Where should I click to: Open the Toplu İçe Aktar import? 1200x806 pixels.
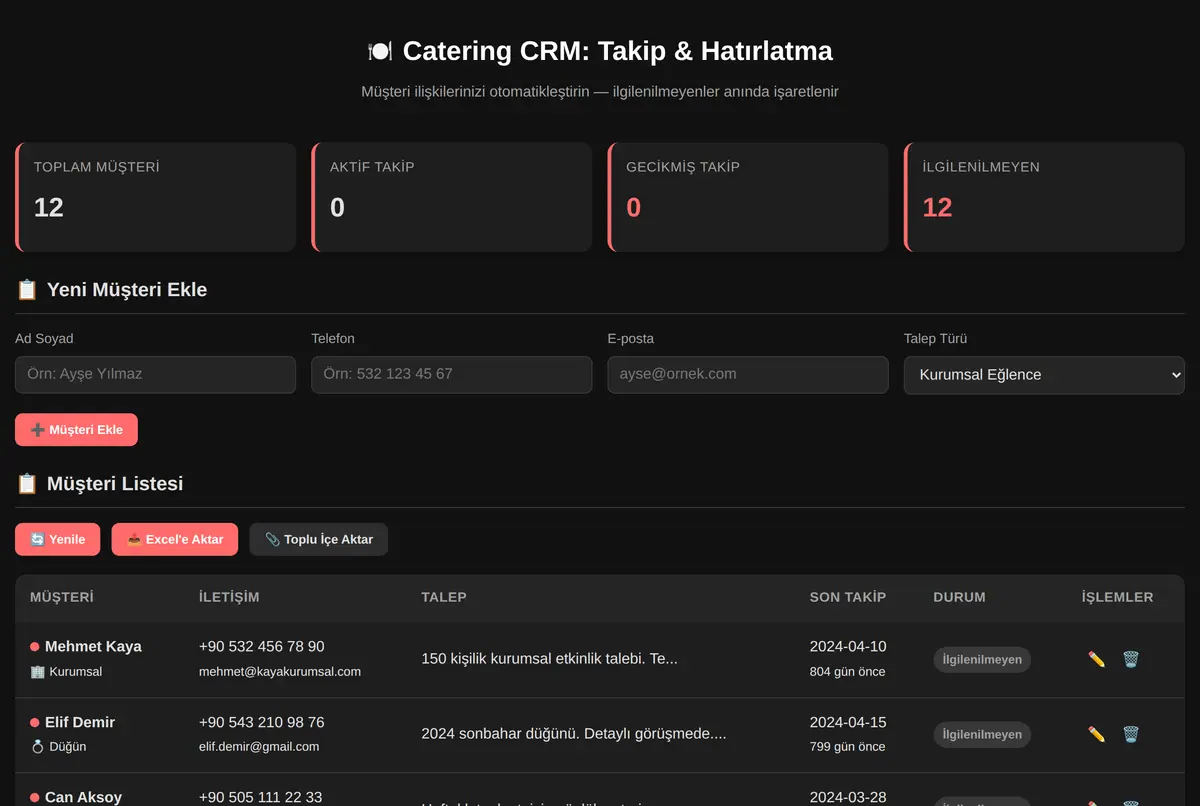(319, 539)
